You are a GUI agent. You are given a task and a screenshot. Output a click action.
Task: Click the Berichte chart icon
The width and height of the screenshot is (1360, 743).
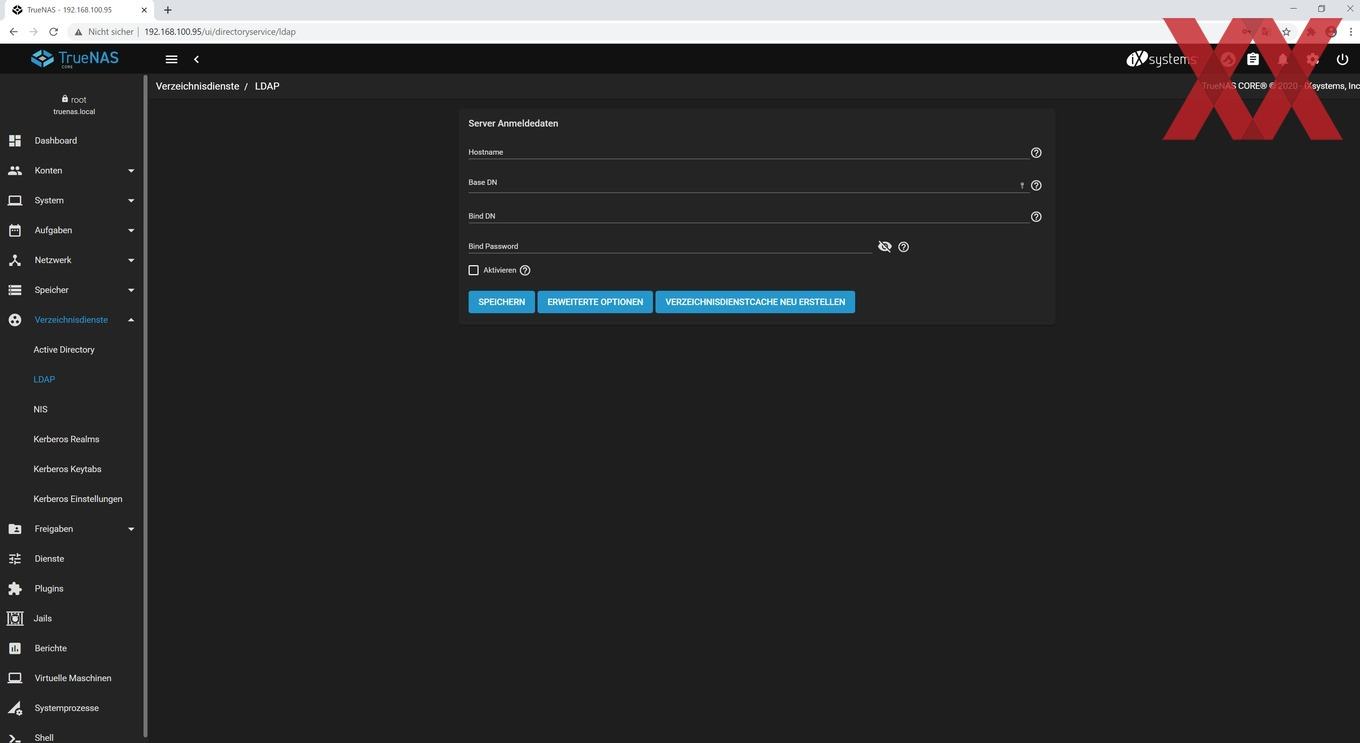point(15,648)
